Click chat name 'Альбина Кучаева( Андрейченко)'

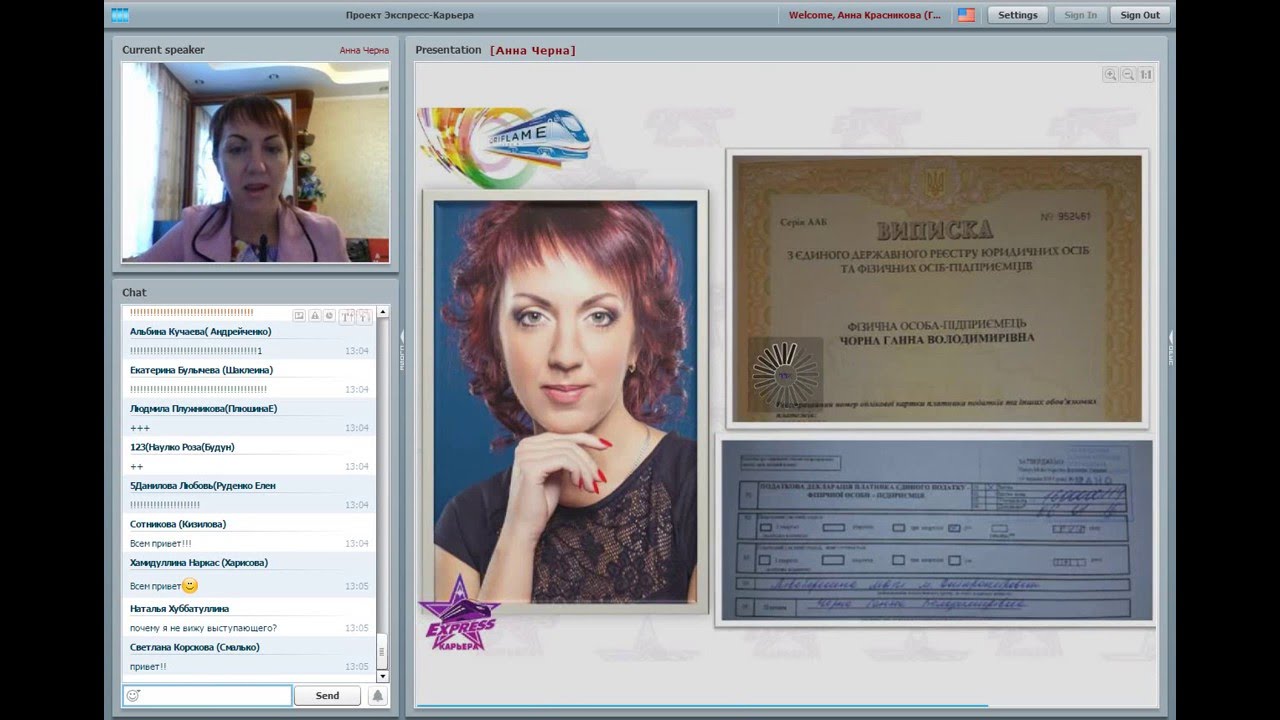(x=200, y=331)
